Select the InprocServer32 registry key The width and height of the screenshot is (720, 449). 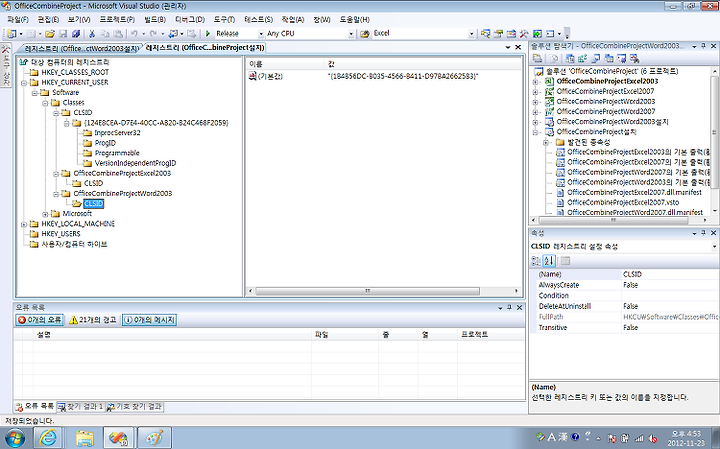pos(117,133)
